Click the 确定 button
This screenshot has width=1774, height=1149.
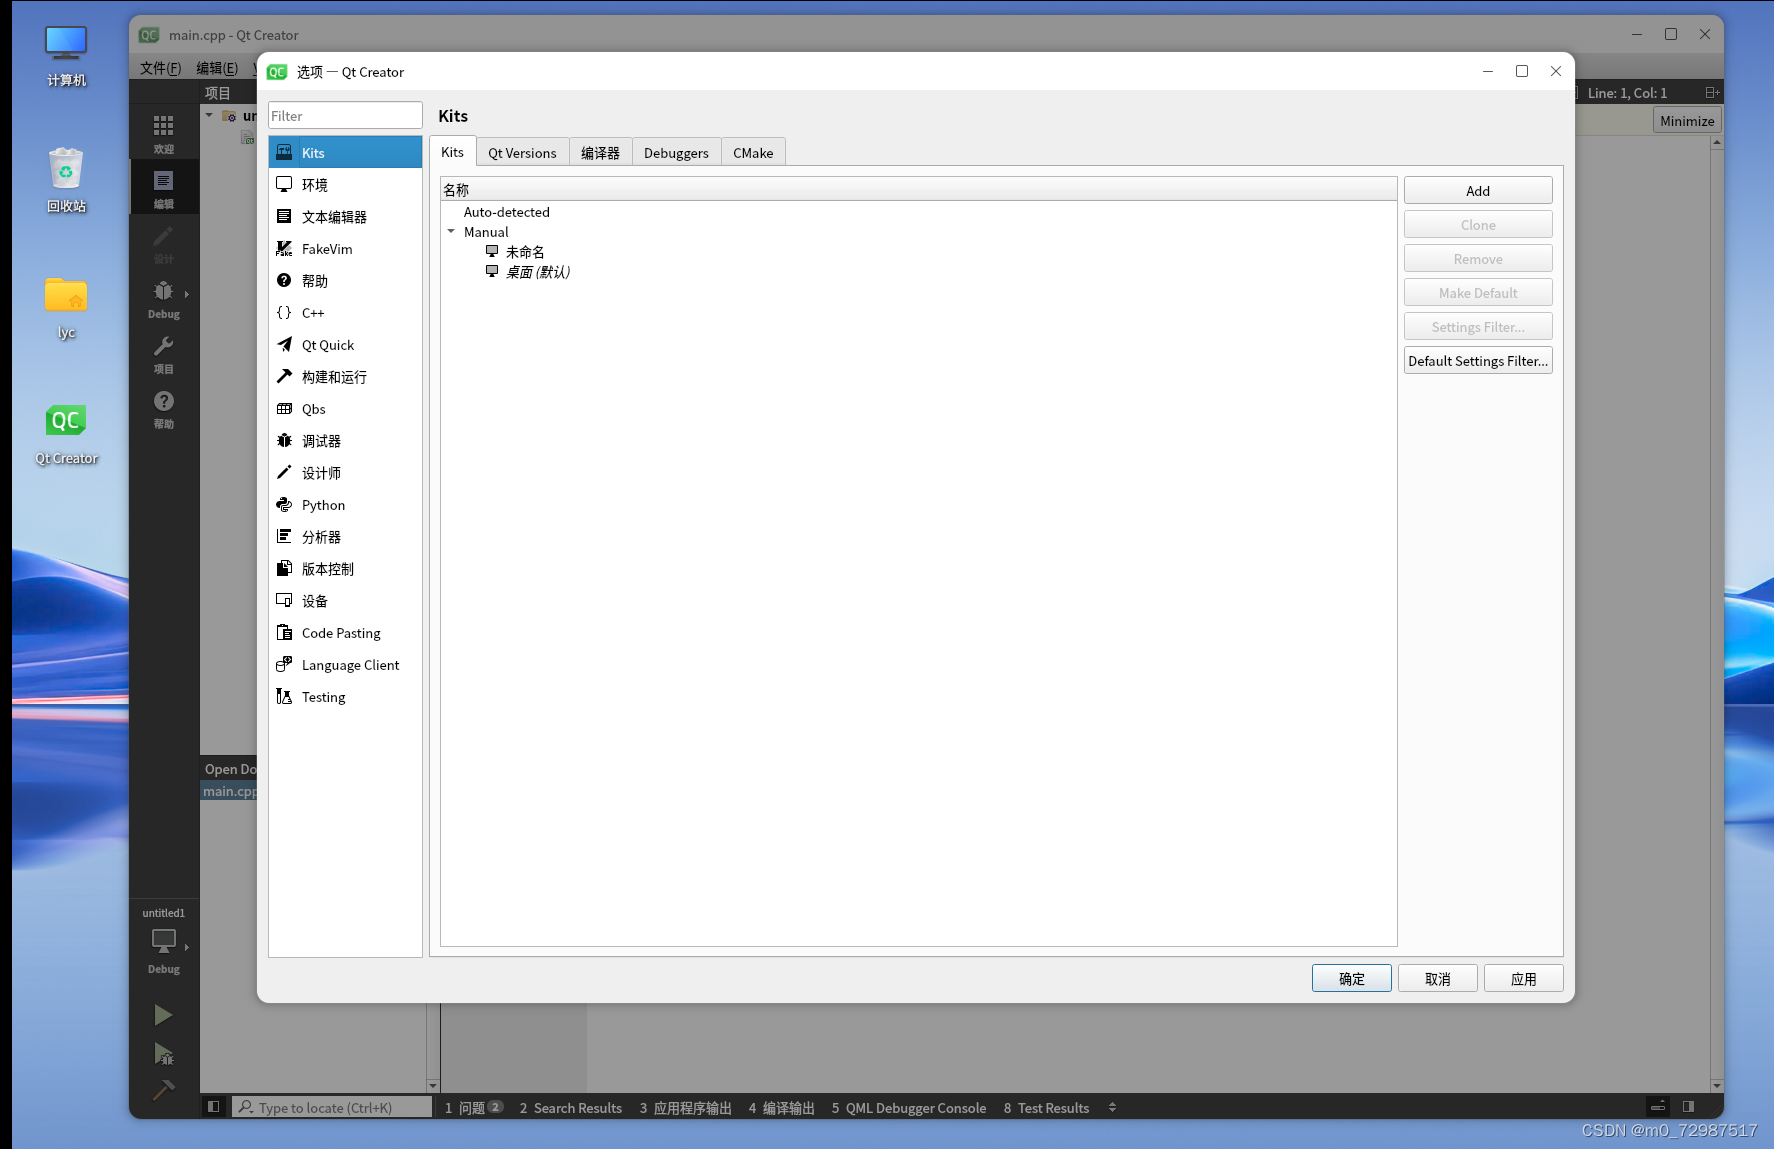pyautogui.click(x=1352, y=979)
